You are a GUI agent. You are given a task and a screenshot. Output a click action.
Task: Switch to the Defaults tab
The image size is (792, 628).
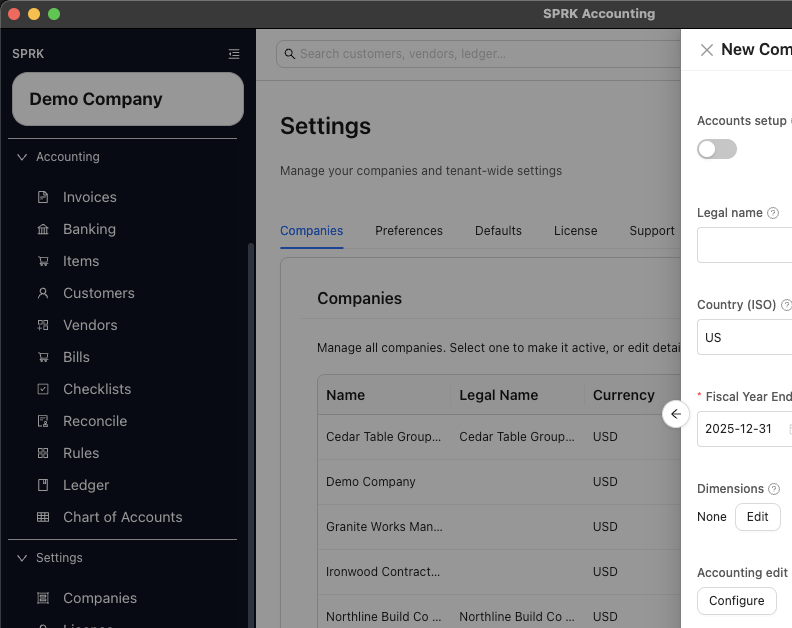click(498, 231)
